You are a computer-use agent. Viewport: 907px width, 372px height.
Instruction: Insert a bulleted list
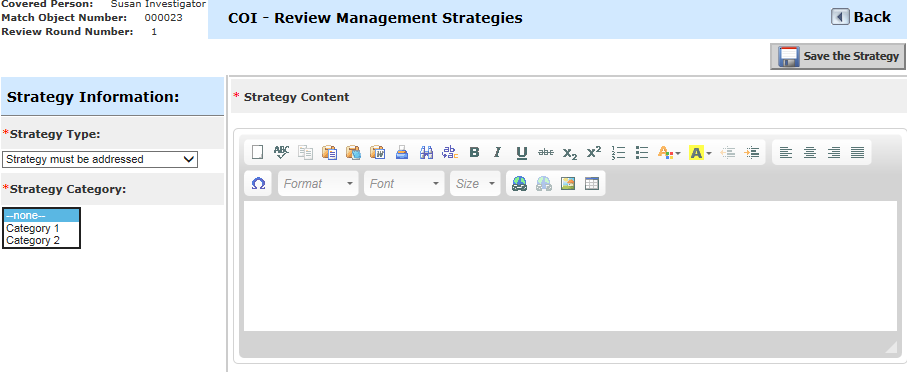[x=642, y=152]
